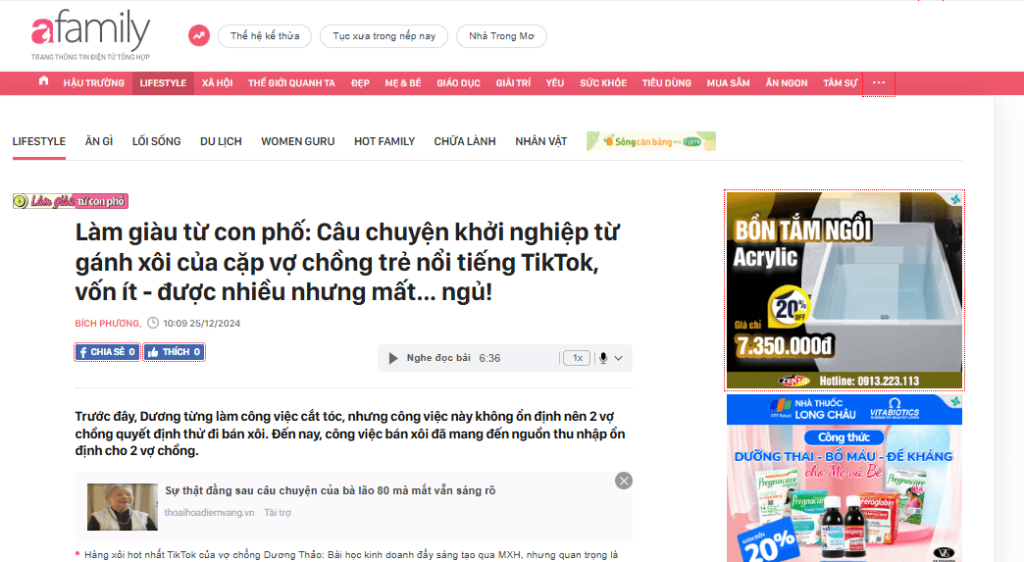Go to Tâm Sự section
This screenshot has height=562, width=1024.
840,83
